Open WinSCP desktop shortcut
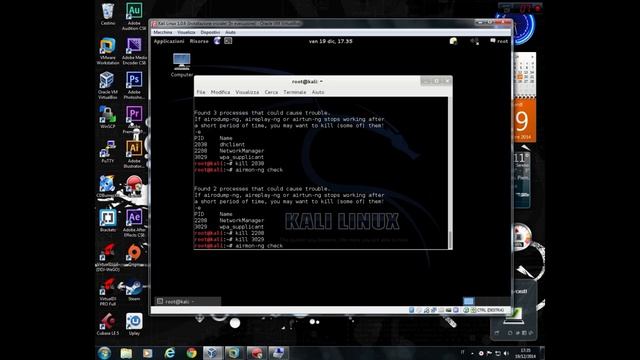Viewport: 640px width, 360px height. pyautogui.click(x=108, y=117)
